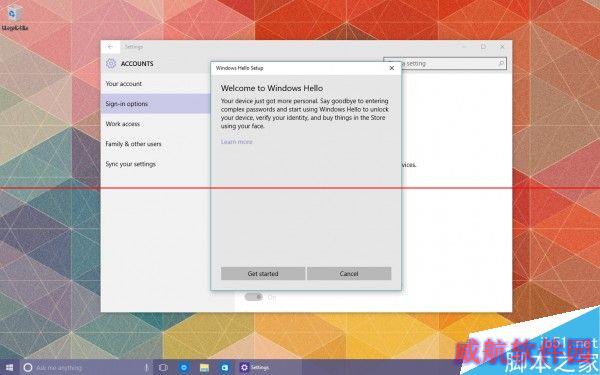Click the Cortana circle icon
Viewport: 600px width, 375px height.
click(x=28, y=368)
